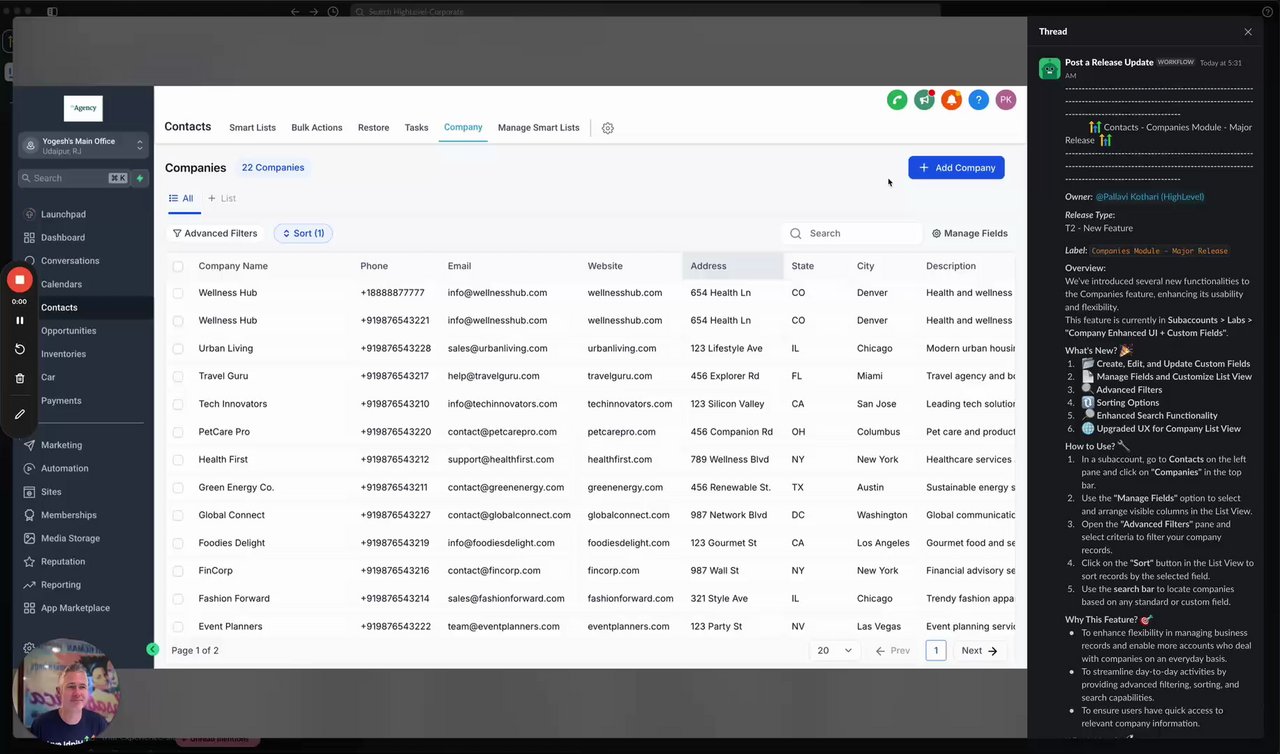Image resolution: width=1280 pixels, height=754 pixels.
Task: Click the Add Company button
Action: click(x=956, y=168)
